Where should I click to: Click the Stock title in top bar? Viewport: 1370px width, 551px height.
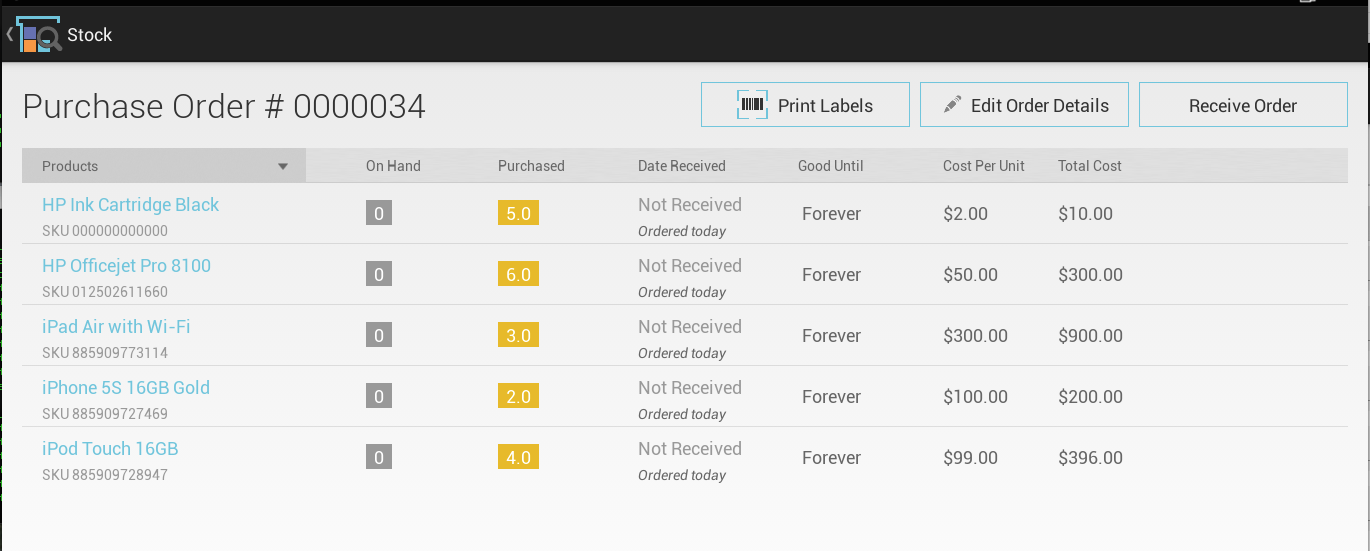click(90, 35)
